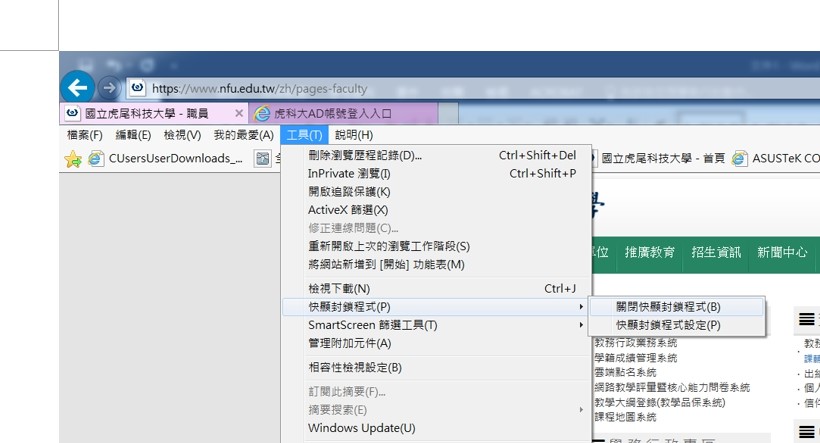Open 快顯封鎖程式設定(P) submenu item
This screenshot has height=443, width=820.
click(676, 325)
